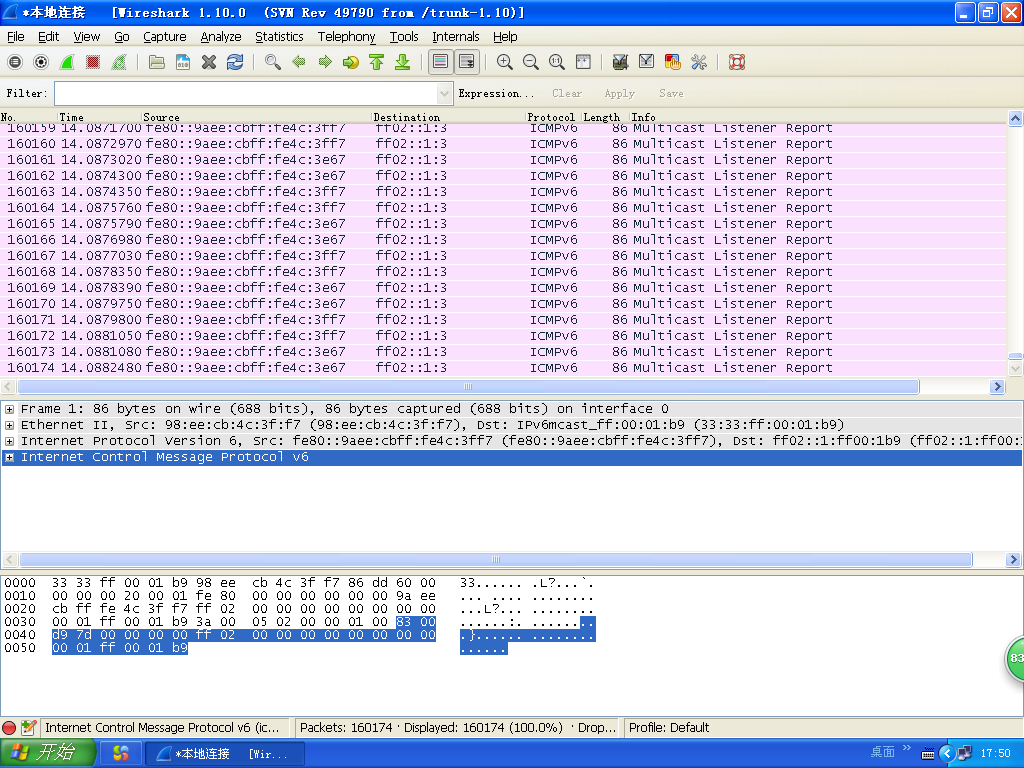Open the capture interfaces list icon
Screen dimensions: 1024x768
[x=15, y=62]
